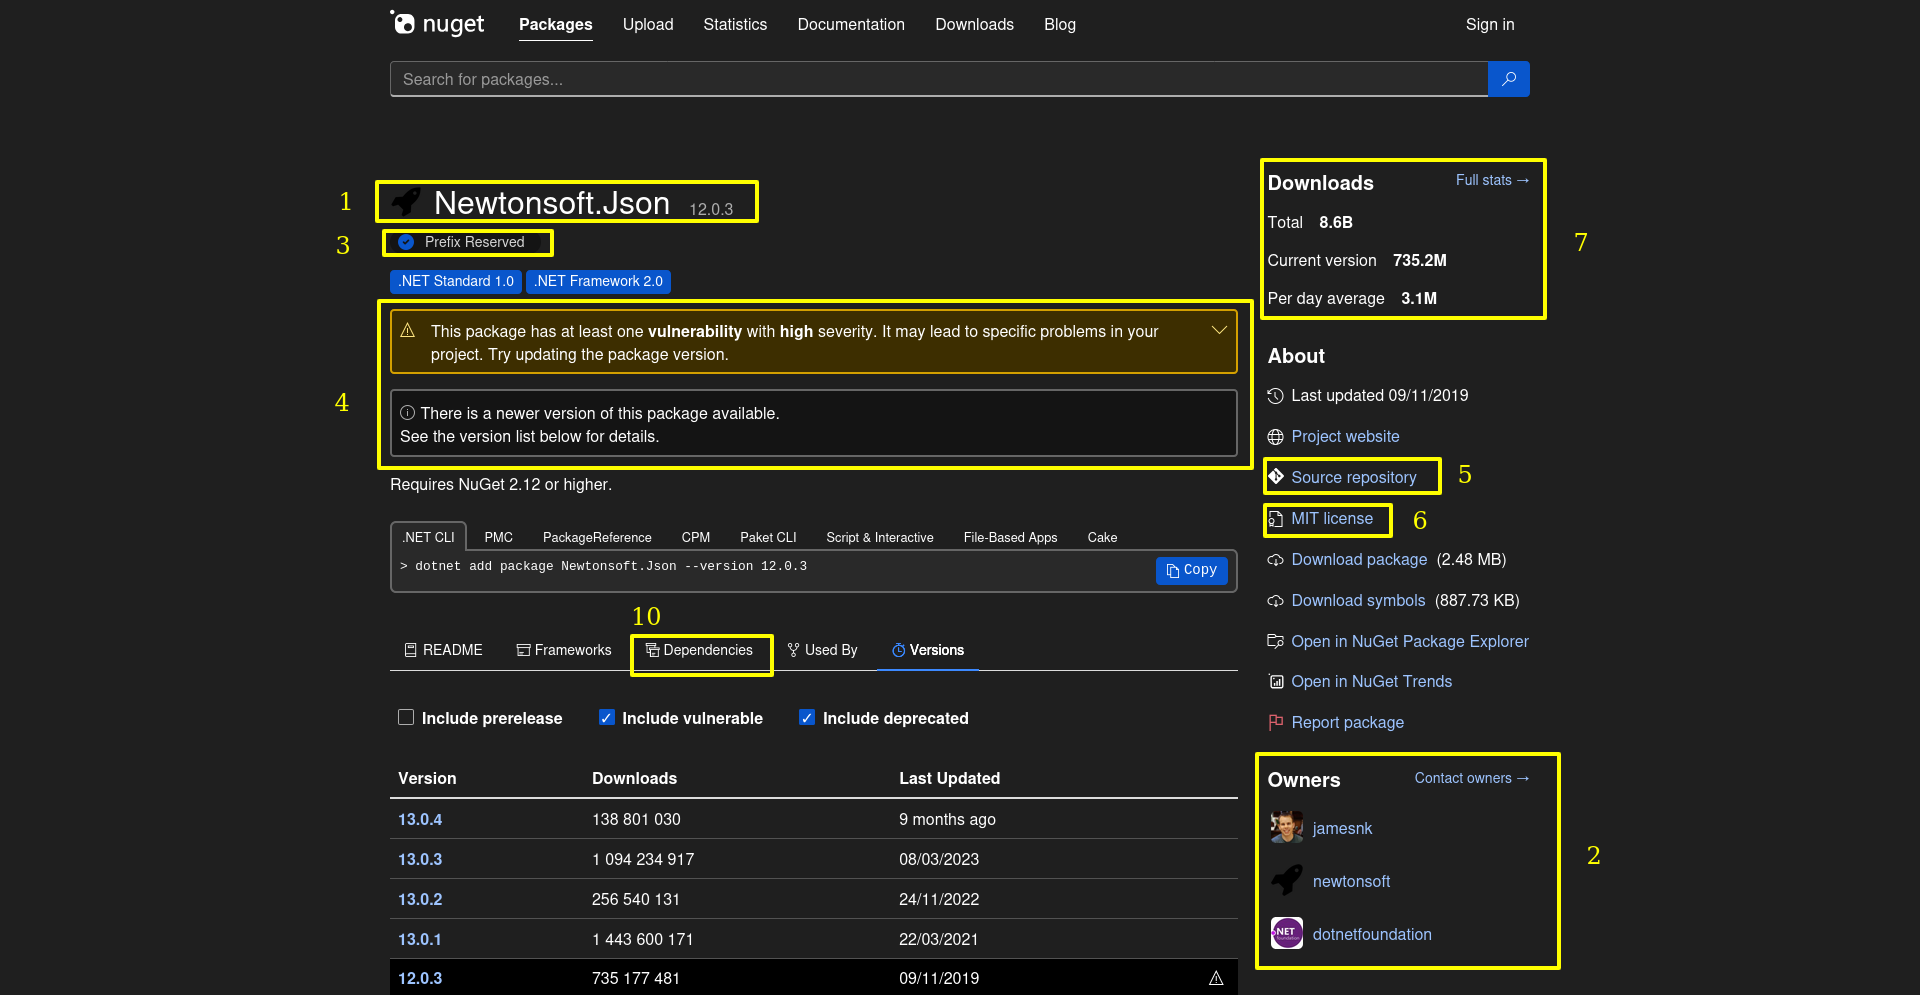This screenshot has height=995, width=1920.
Task: Expand the vulnerability warning chevron
Action: coord(1219,330)
